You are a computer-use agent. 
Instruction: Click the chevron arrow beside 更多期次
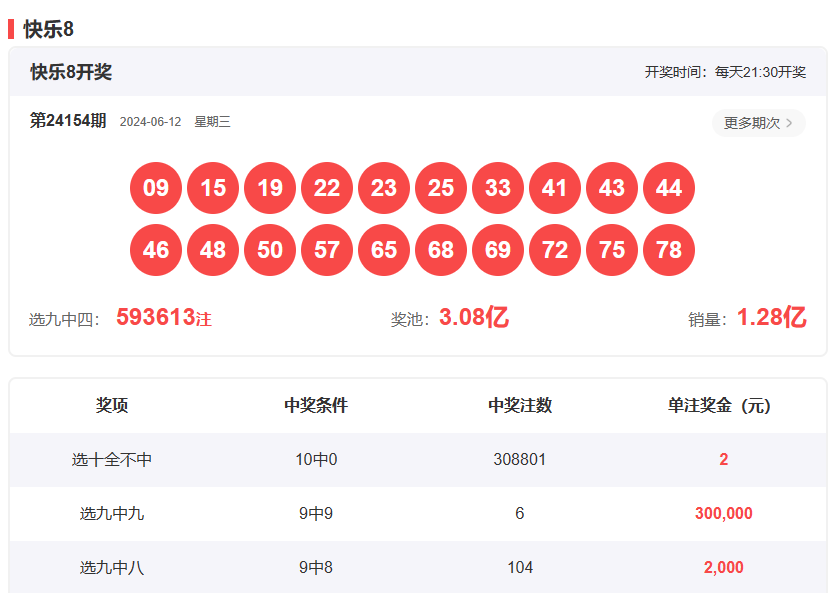coord(789,123)
